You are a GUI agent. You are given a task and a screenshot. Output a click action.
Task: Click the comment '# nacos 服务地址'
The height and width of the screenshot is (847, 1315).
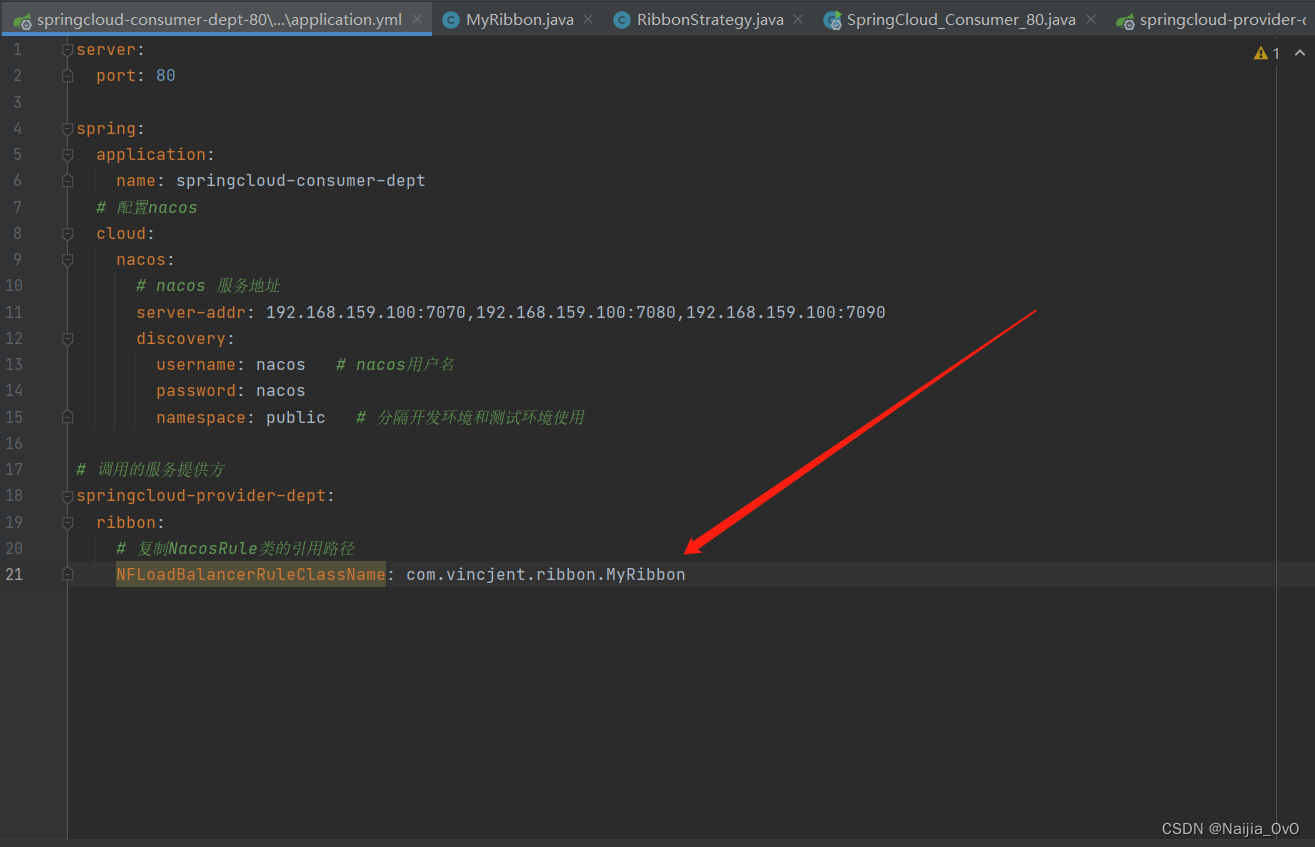208,286
